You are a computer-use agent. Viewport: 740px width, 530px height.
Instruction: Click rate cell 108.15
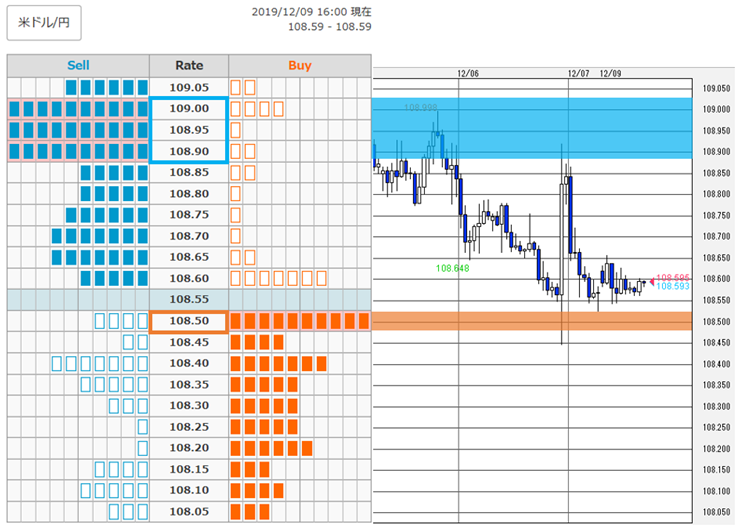(x=189, y=469)
